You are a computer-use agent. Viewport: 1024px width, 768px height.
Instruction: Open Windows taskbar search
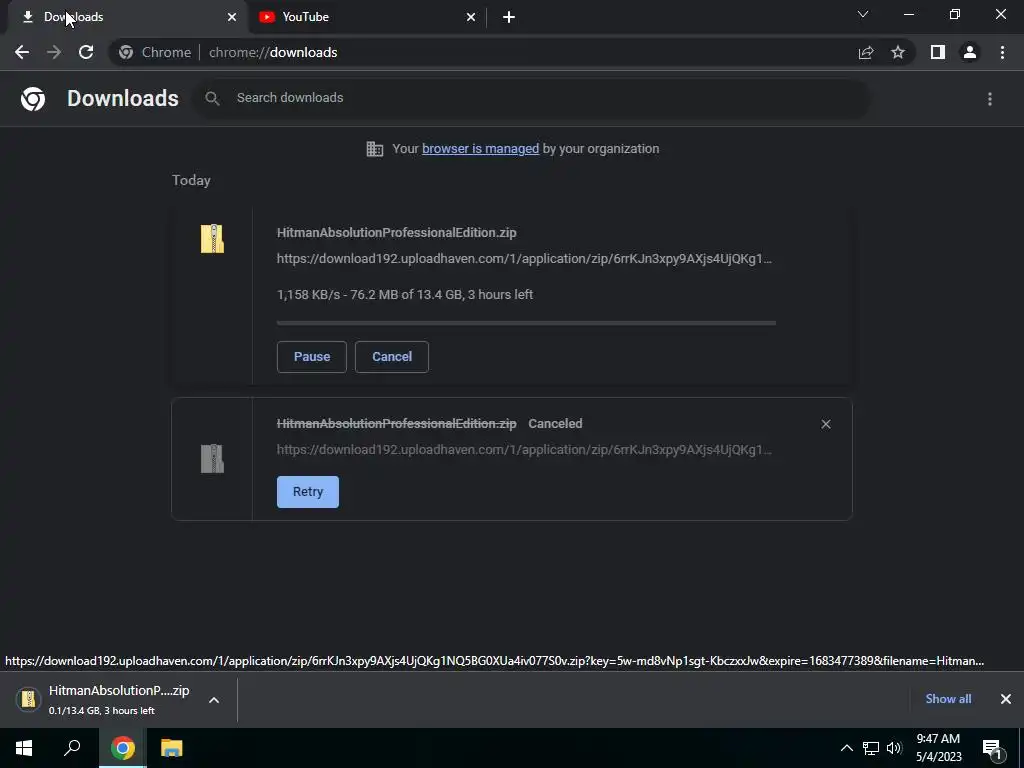[x=72, y=748]
